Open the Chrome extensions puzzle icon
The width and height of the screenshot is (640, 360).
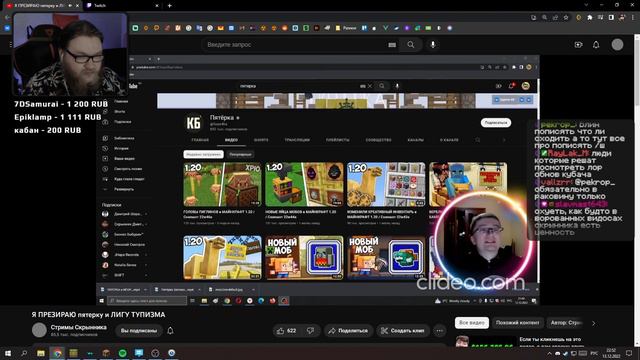pos(589,18)
